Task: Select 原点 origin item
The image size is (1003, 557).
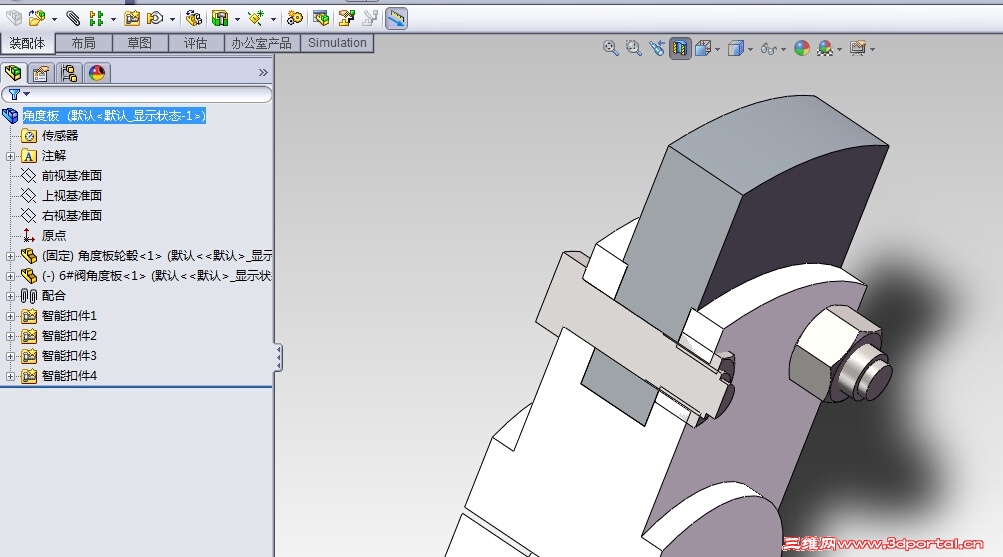Action: (54, 235)
